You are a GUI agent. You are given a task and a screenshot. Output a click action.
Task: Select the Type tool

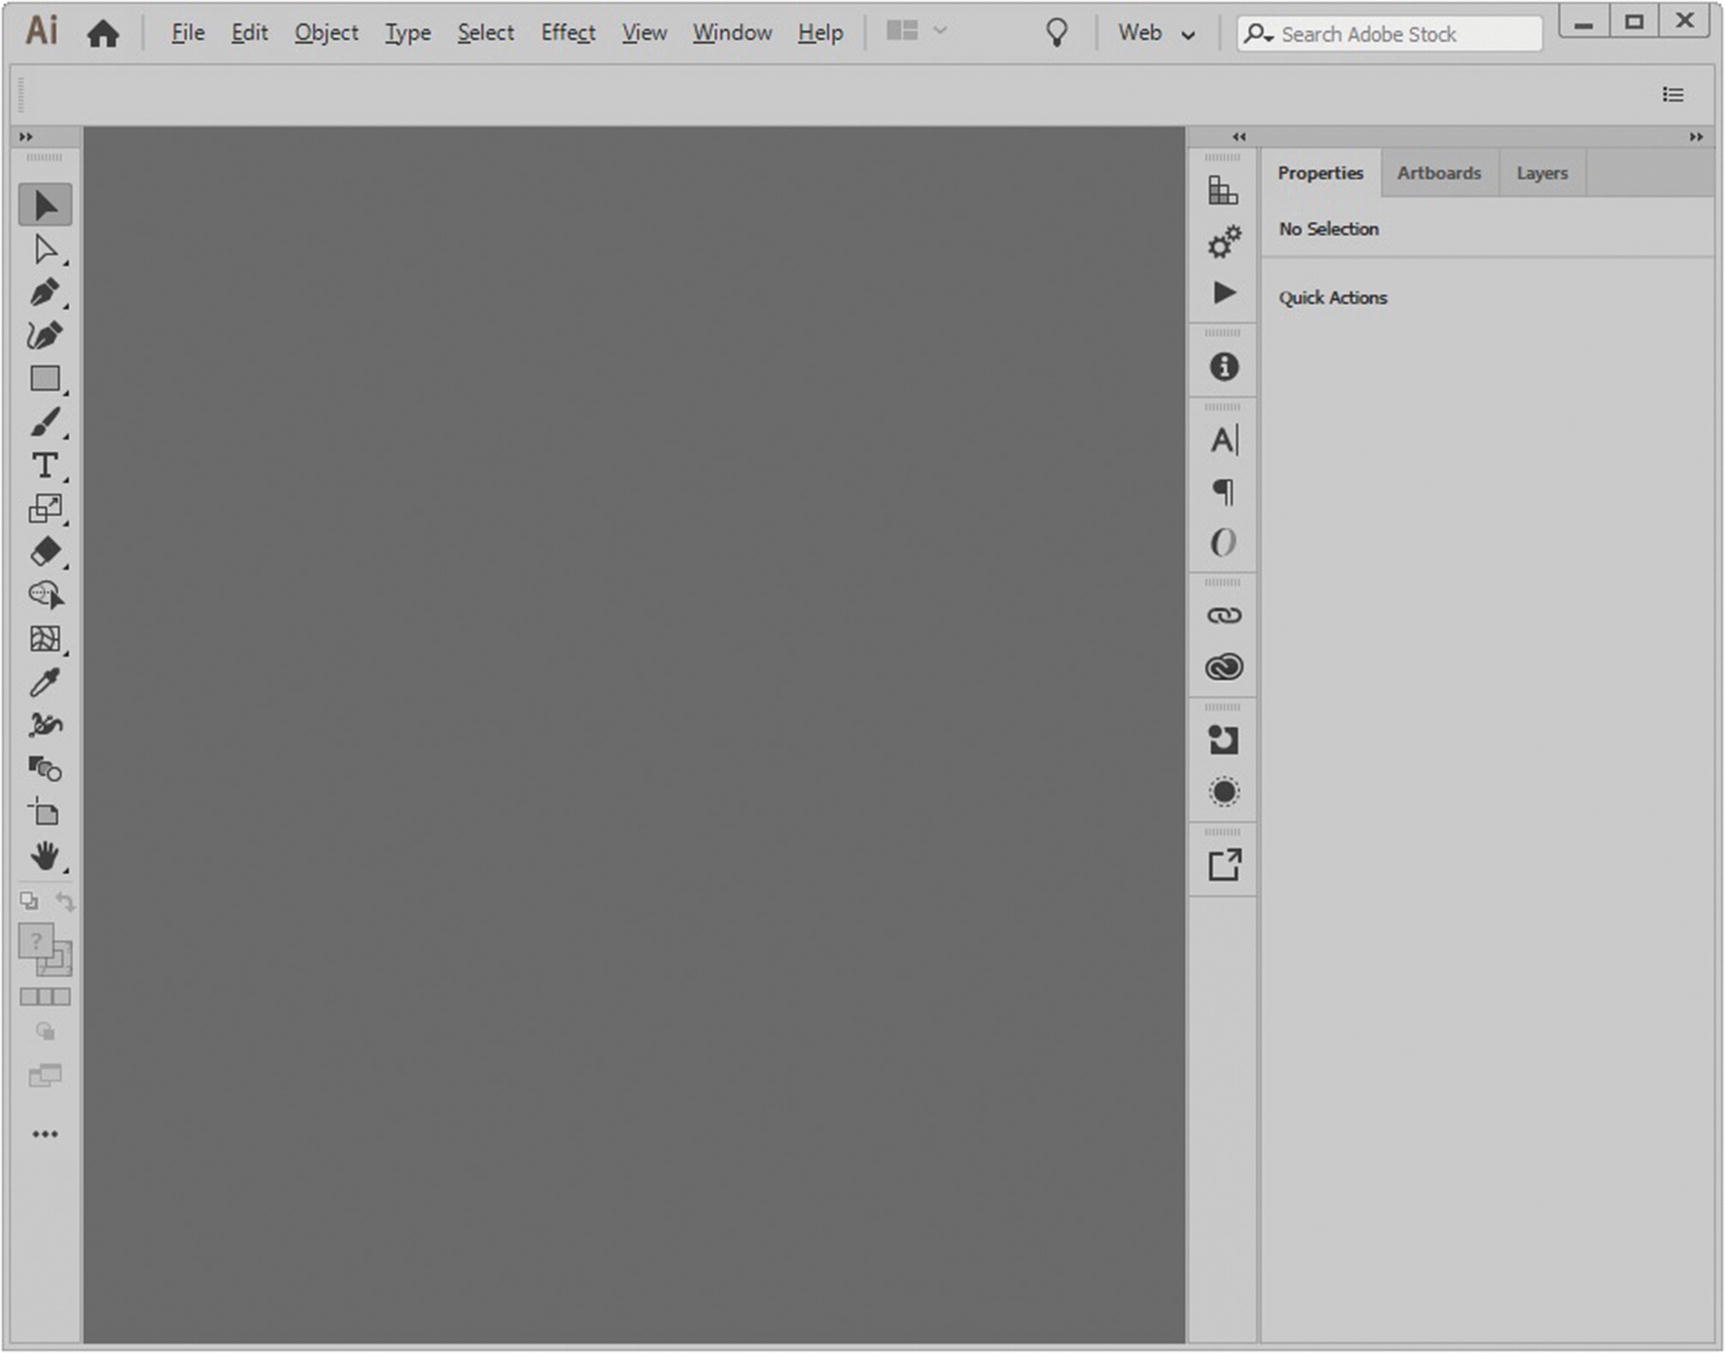click(44, 466)
